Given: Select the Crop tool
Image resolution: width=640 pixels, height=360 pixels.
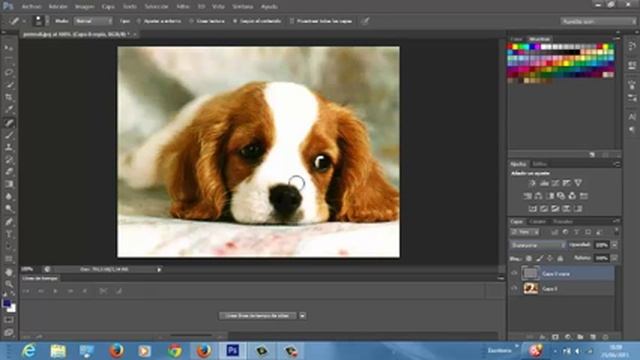Looking at the screenshot, I should [x=9, y=97].
